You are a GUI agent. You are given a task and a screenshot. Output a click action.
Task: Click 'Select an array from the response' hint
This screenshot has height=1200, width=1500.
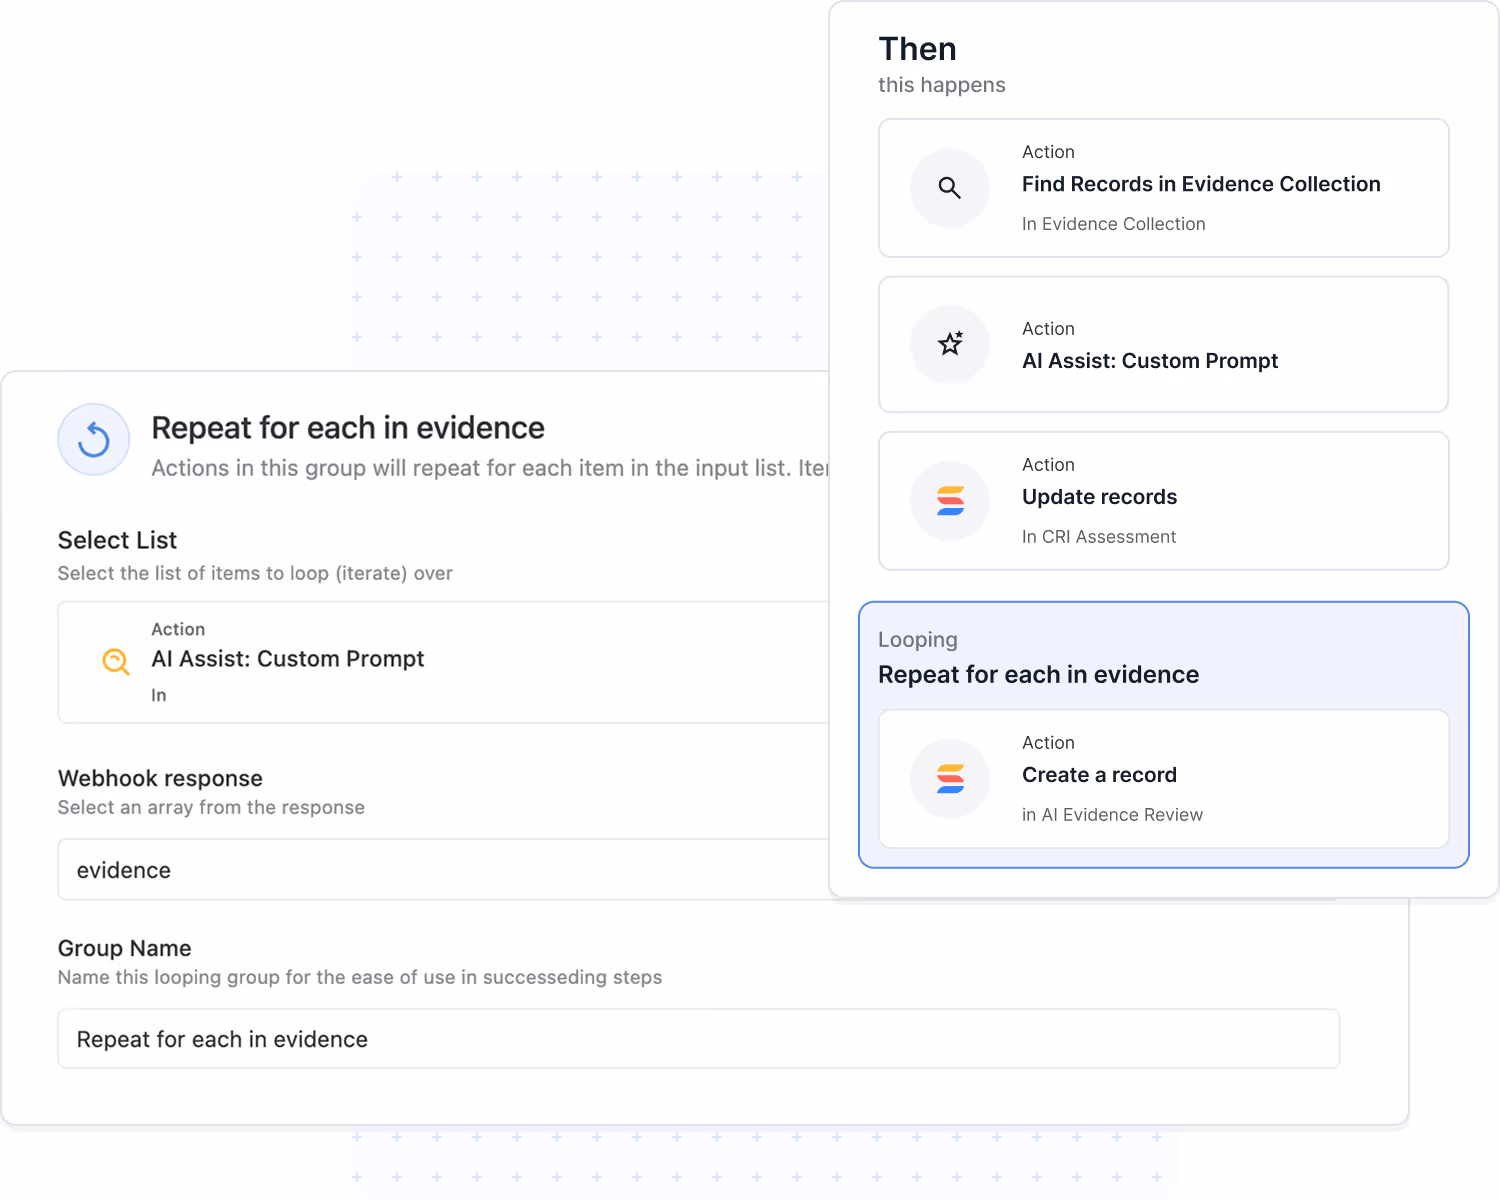pyautogui.click(x=211, y=807)
